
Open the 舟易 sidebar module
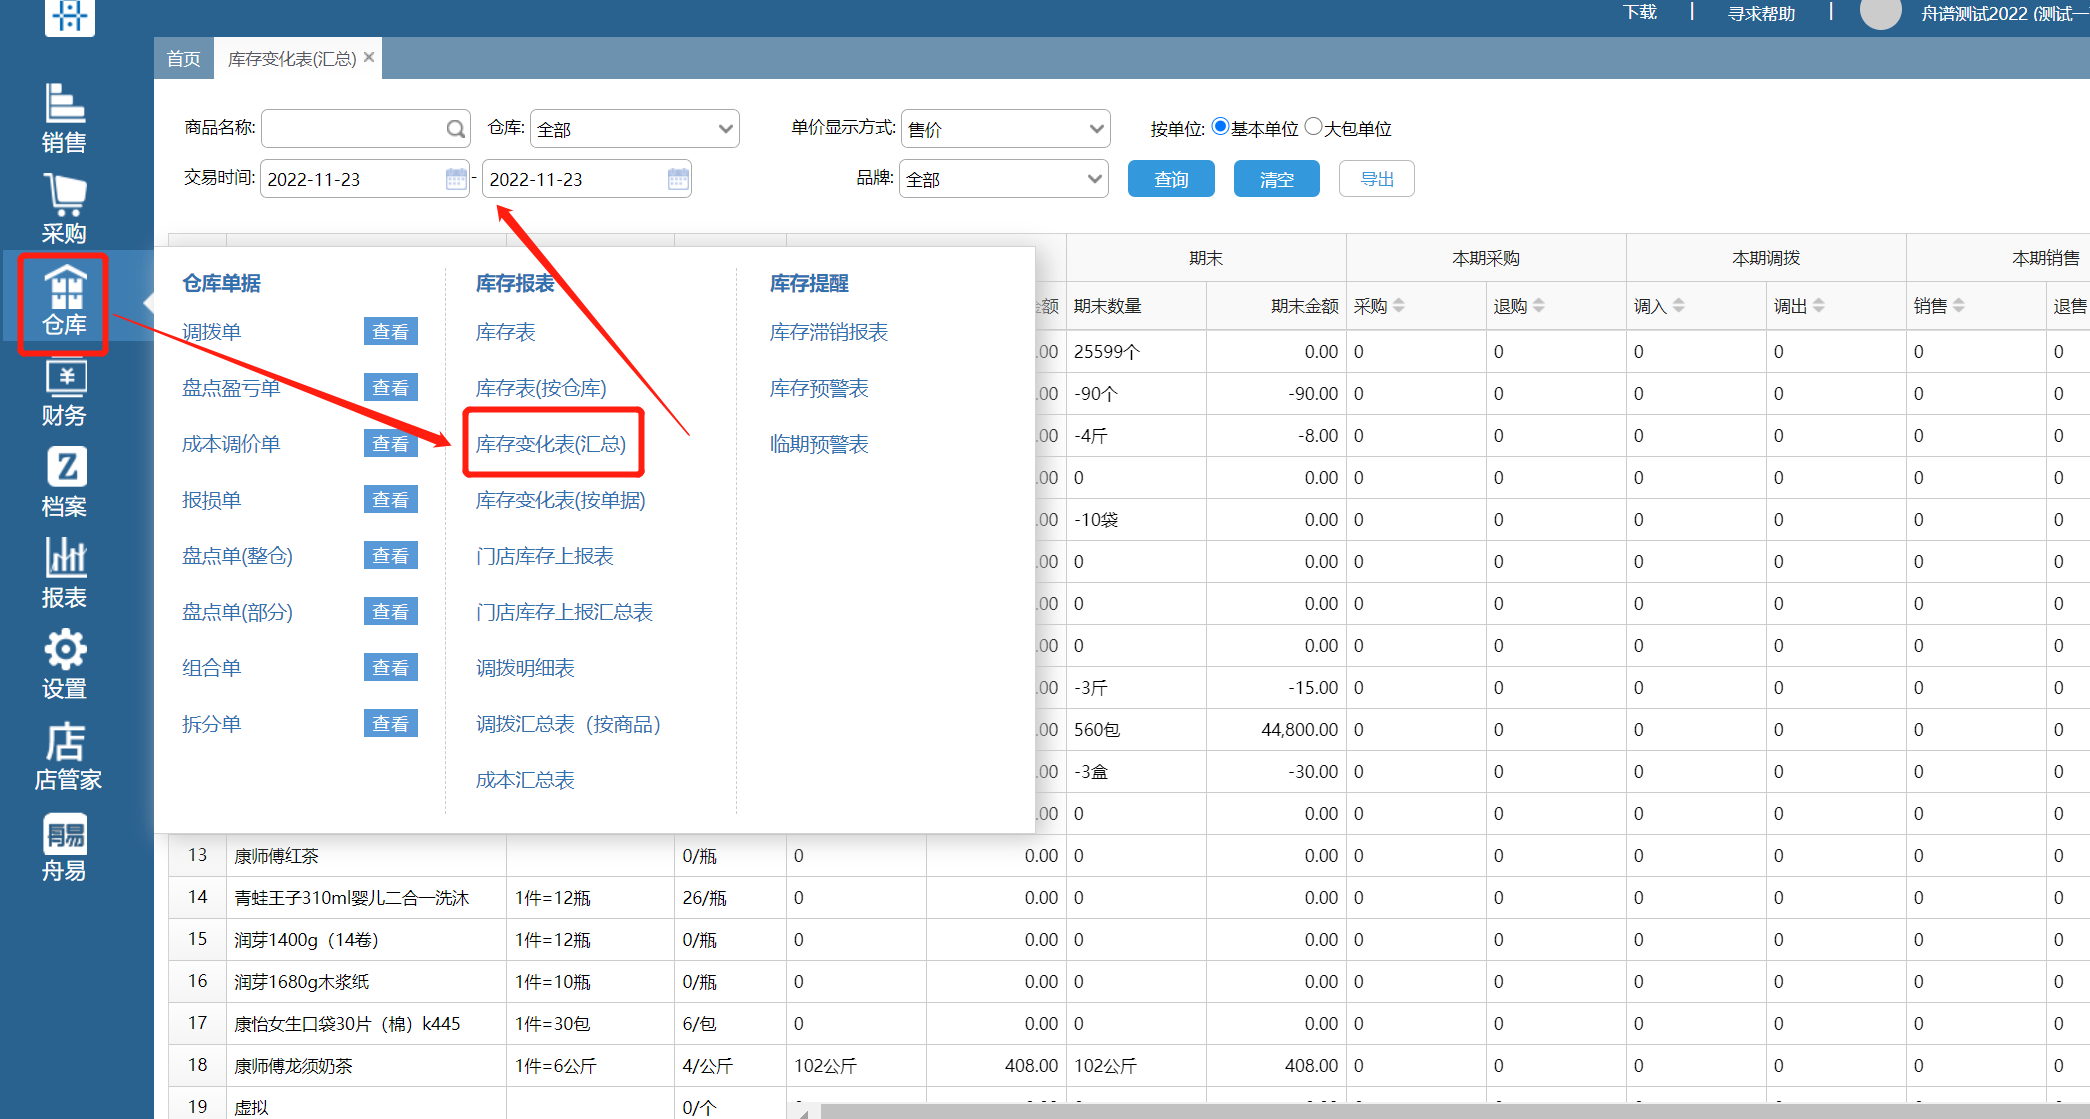point(64,847)
